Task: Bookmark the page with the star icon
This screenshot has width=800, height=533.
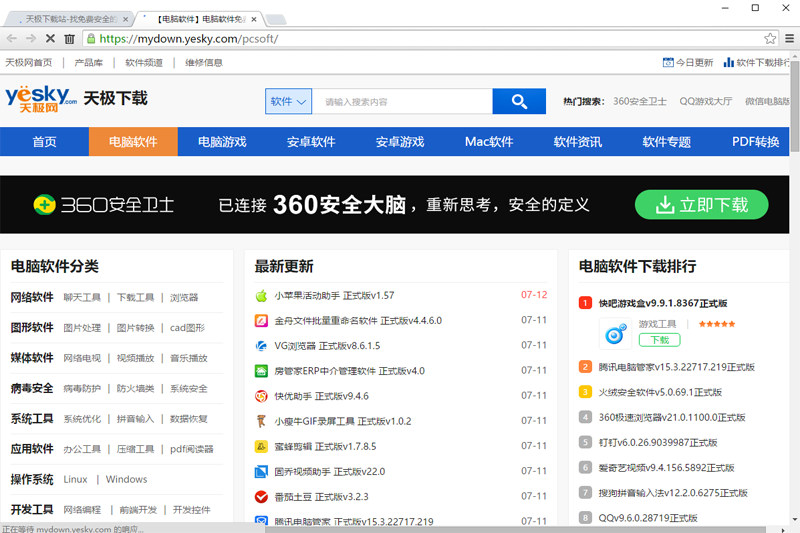Action: pyautogui.click(x=770, y=38)
